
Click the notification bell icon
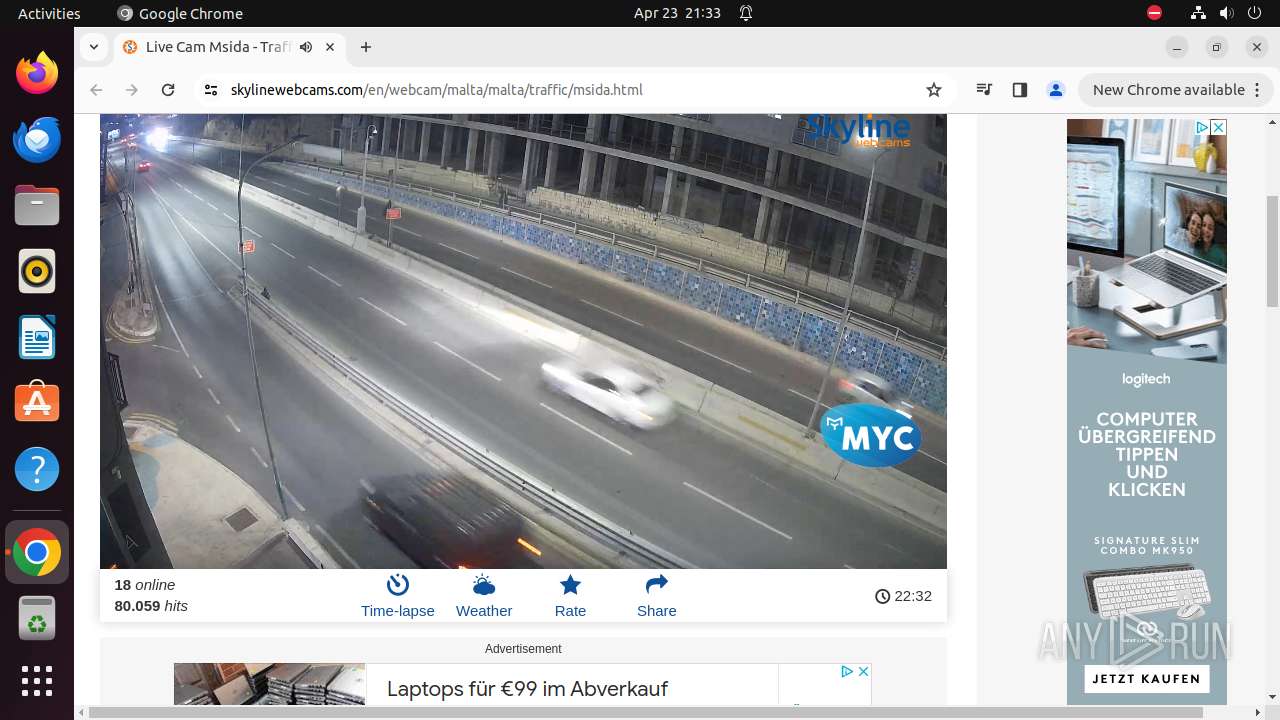(x=746, y=13)
